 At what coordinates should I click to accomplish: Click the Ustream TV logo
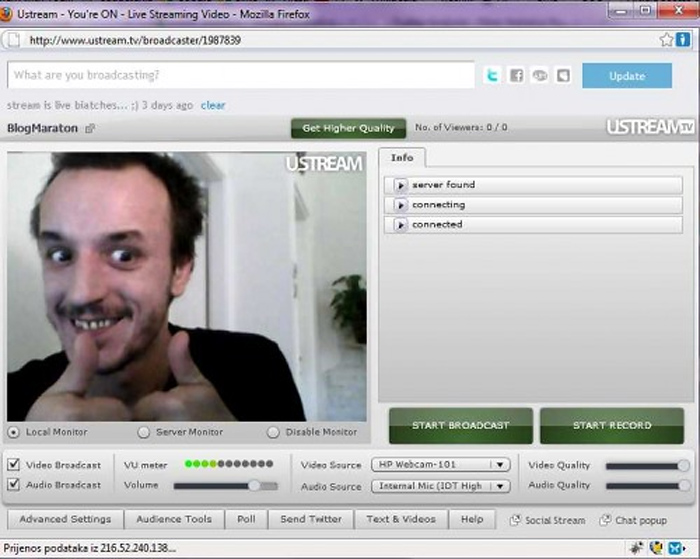pos(650,128)
